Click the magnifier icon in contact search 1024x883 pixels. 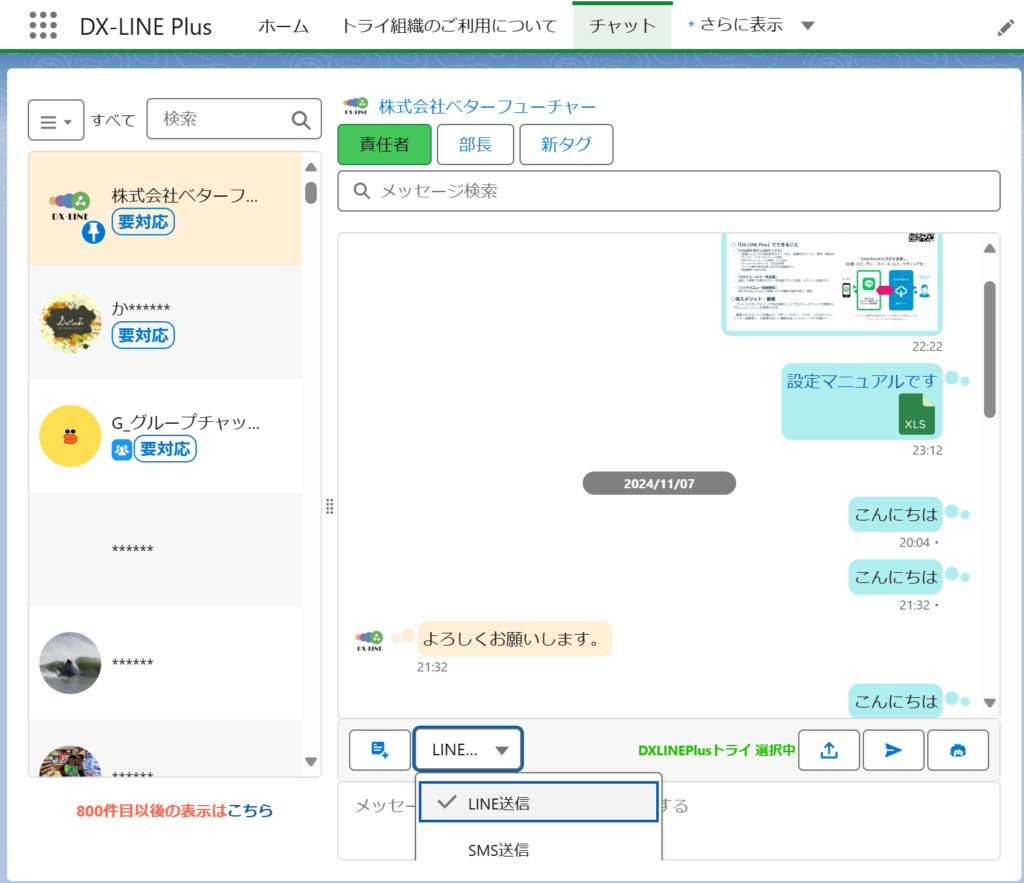[301, 120]
